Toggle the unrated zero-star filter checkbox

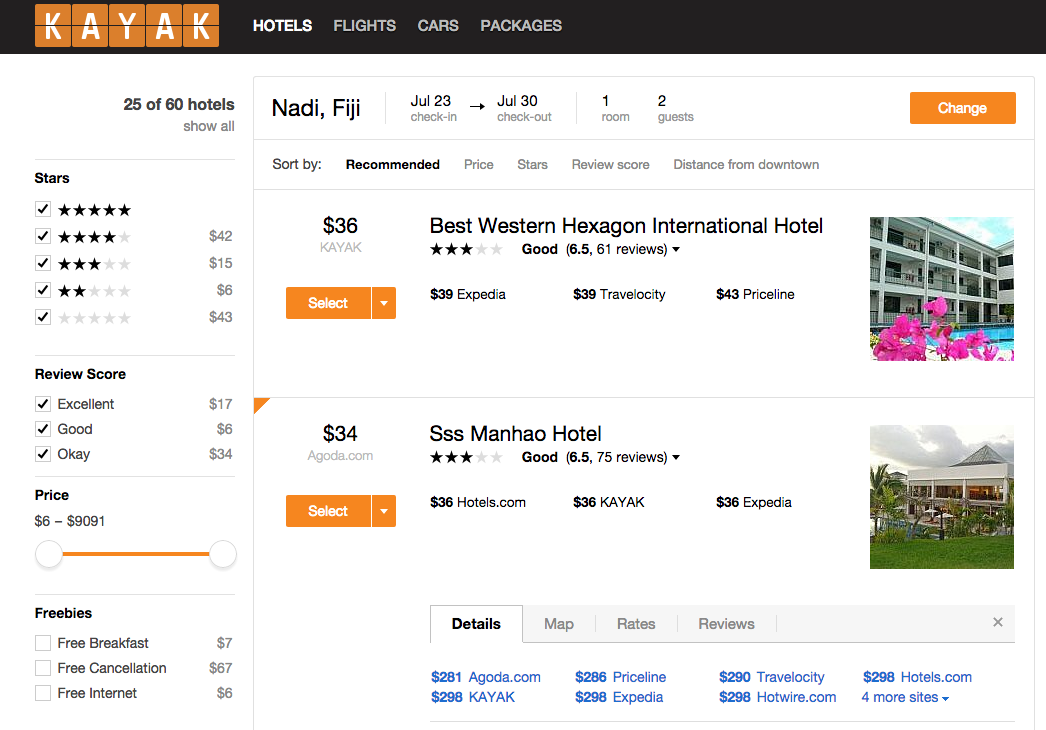pyautogui.click(x=43, y=317)
